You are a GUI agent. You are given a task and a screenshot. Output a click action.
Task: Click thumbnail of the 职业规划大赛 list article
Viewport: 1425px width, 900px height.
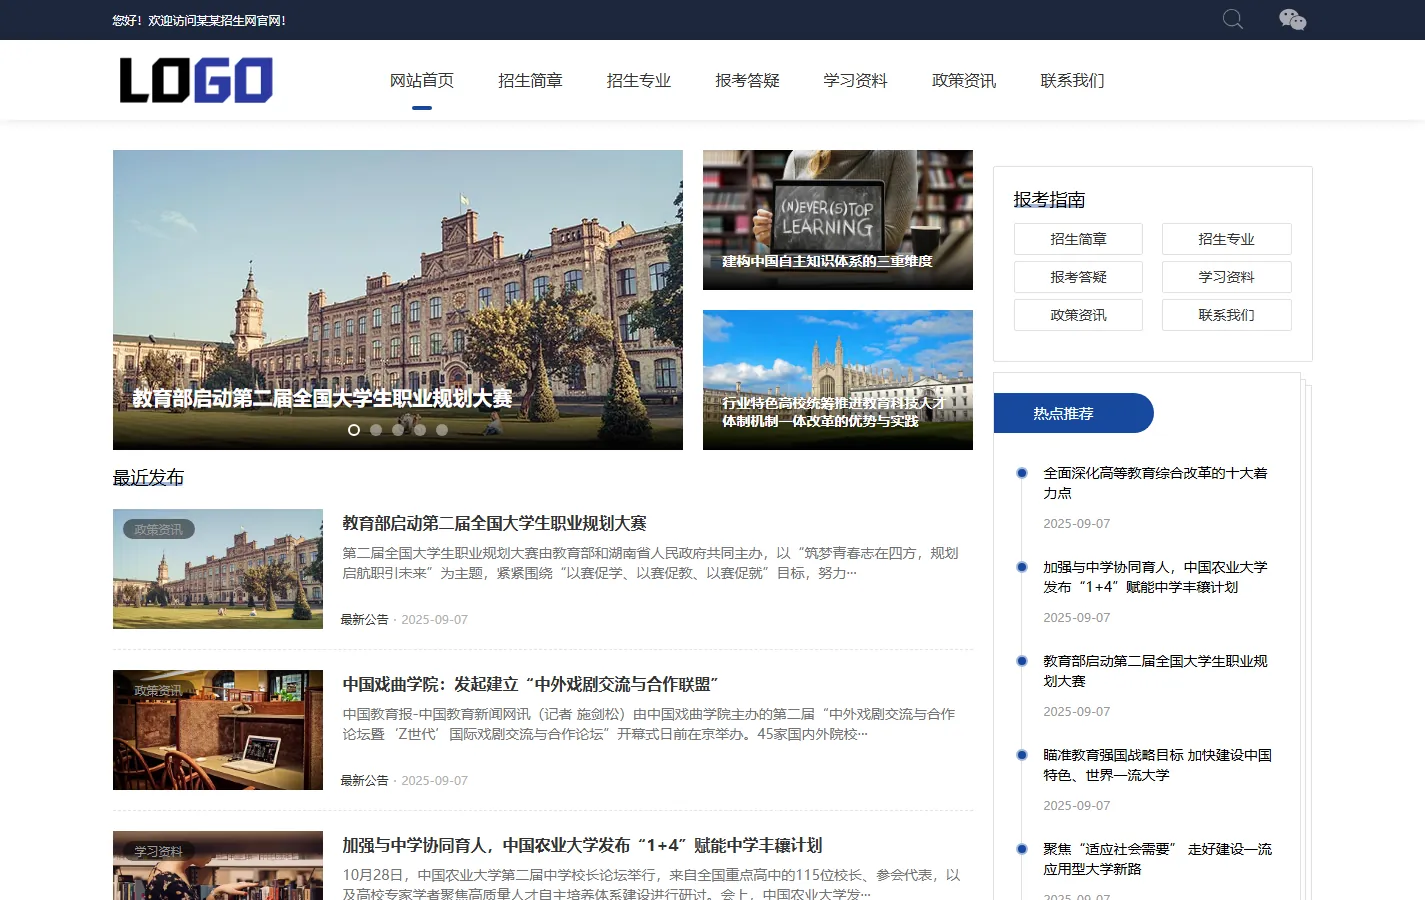coord(218,569)
